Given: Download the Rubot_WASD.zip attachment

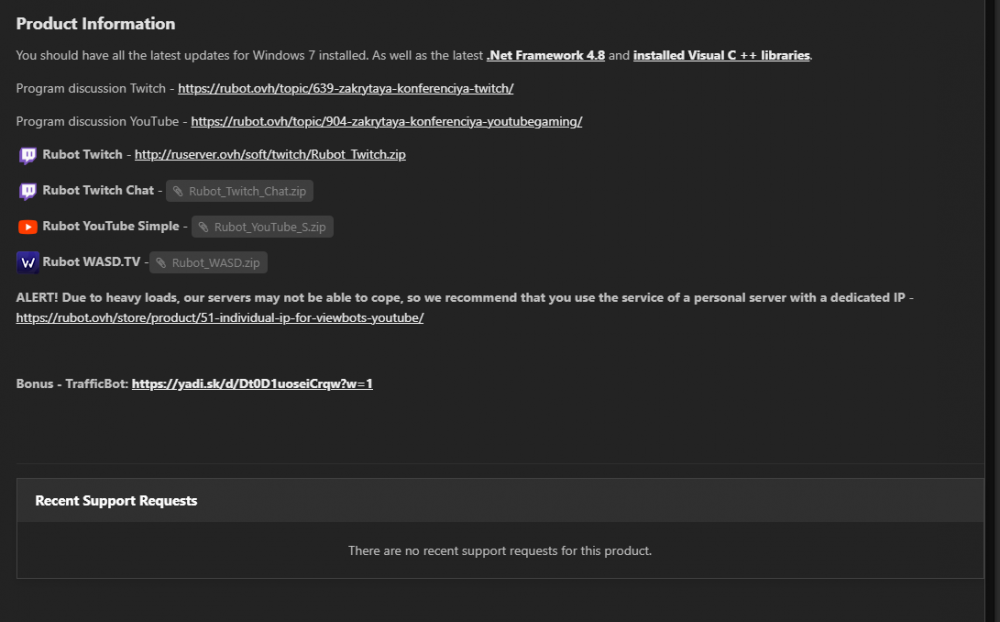Looking at the screenshot, I should point(215,263).
